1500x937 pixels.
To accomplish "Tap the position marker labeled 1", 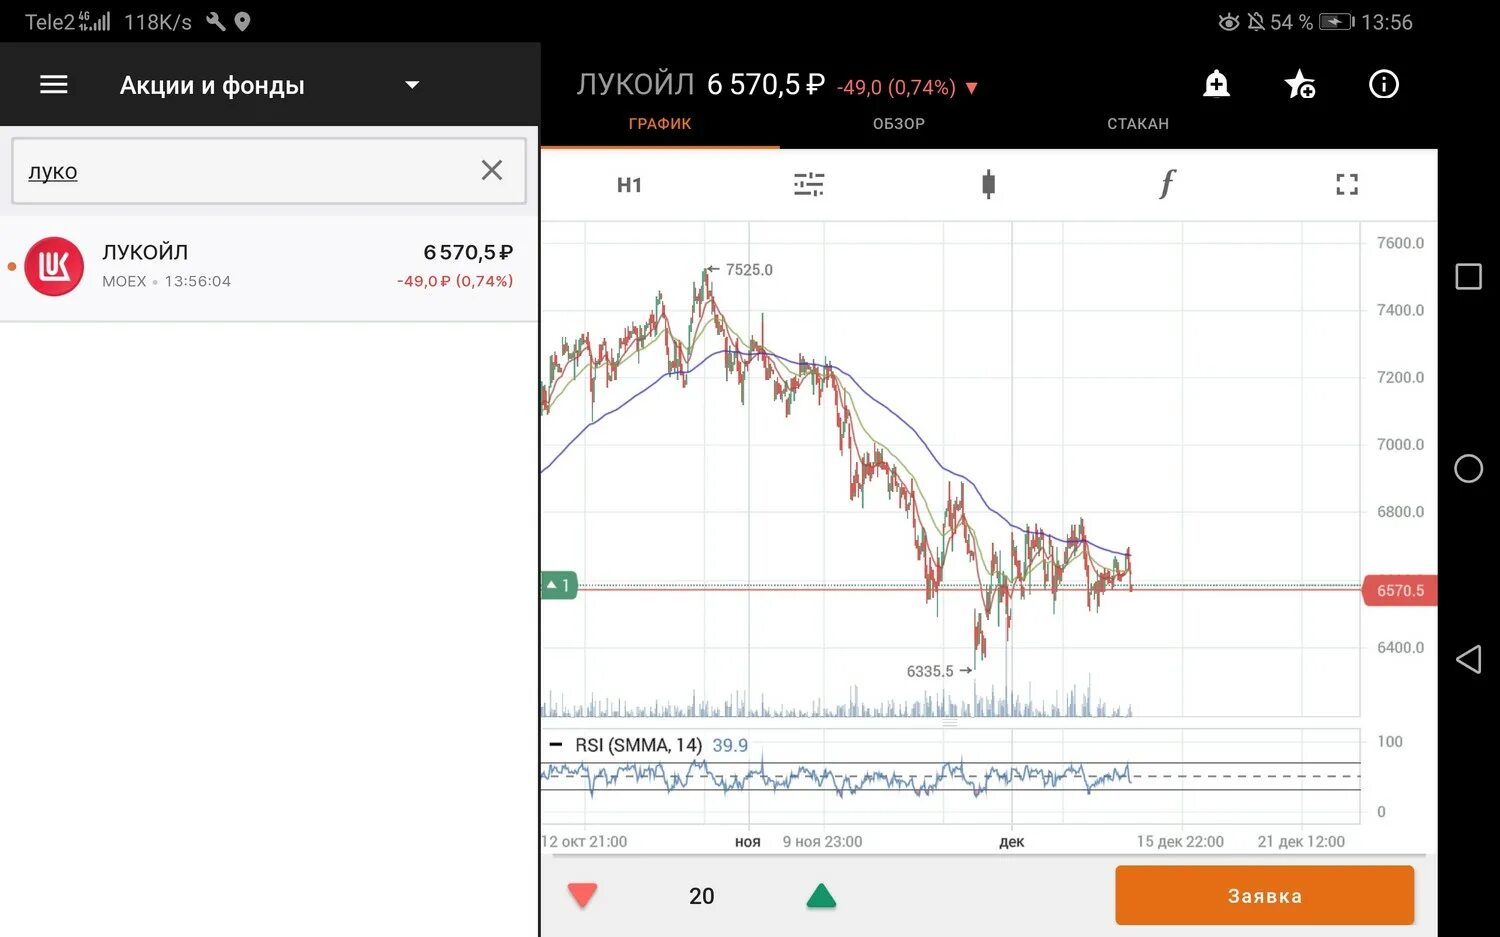I will [x=559, y=585].
